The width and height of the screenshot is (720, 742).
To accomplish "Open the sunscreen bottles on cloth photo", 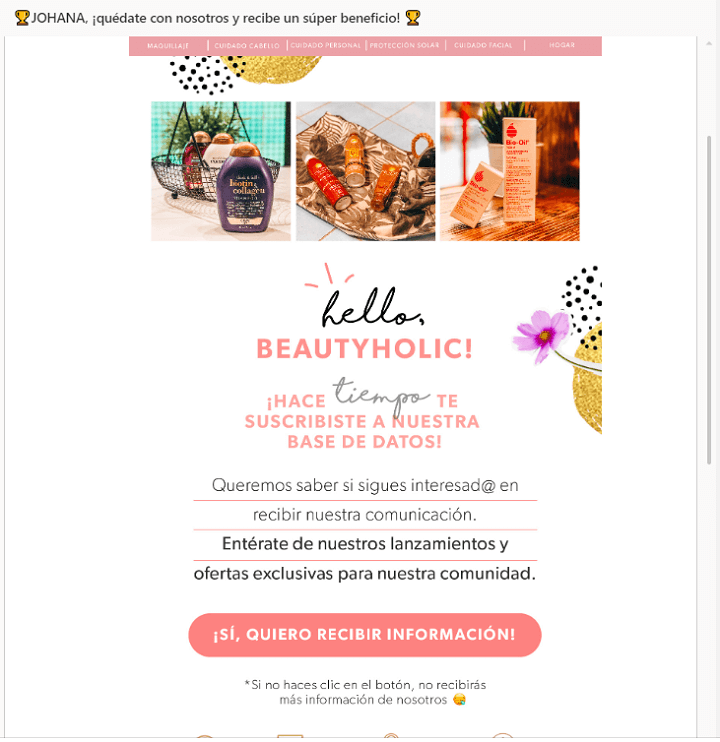I will click(x=366, y=171).
